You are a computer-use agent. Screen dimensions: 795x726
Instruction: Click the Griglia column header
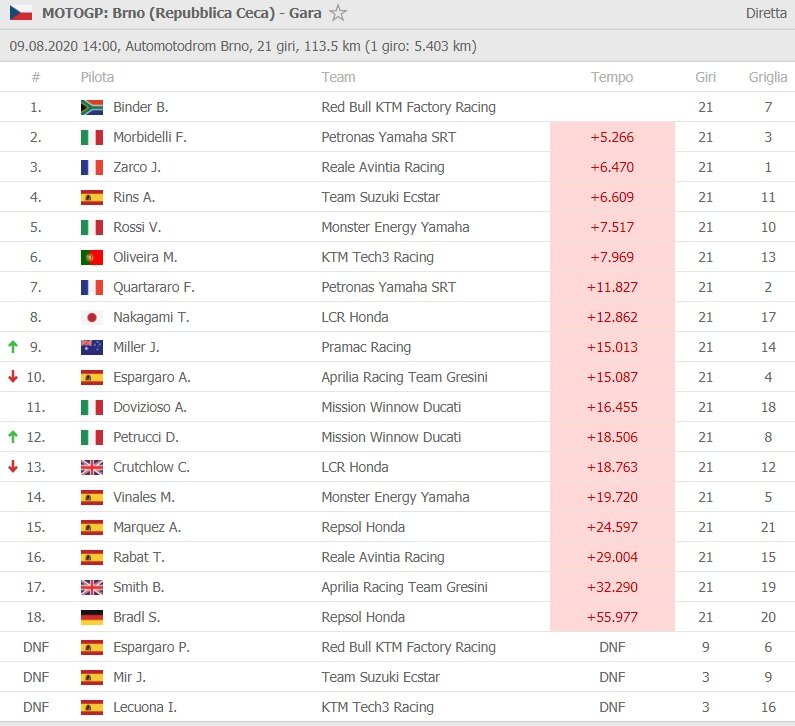pos(768,77)
